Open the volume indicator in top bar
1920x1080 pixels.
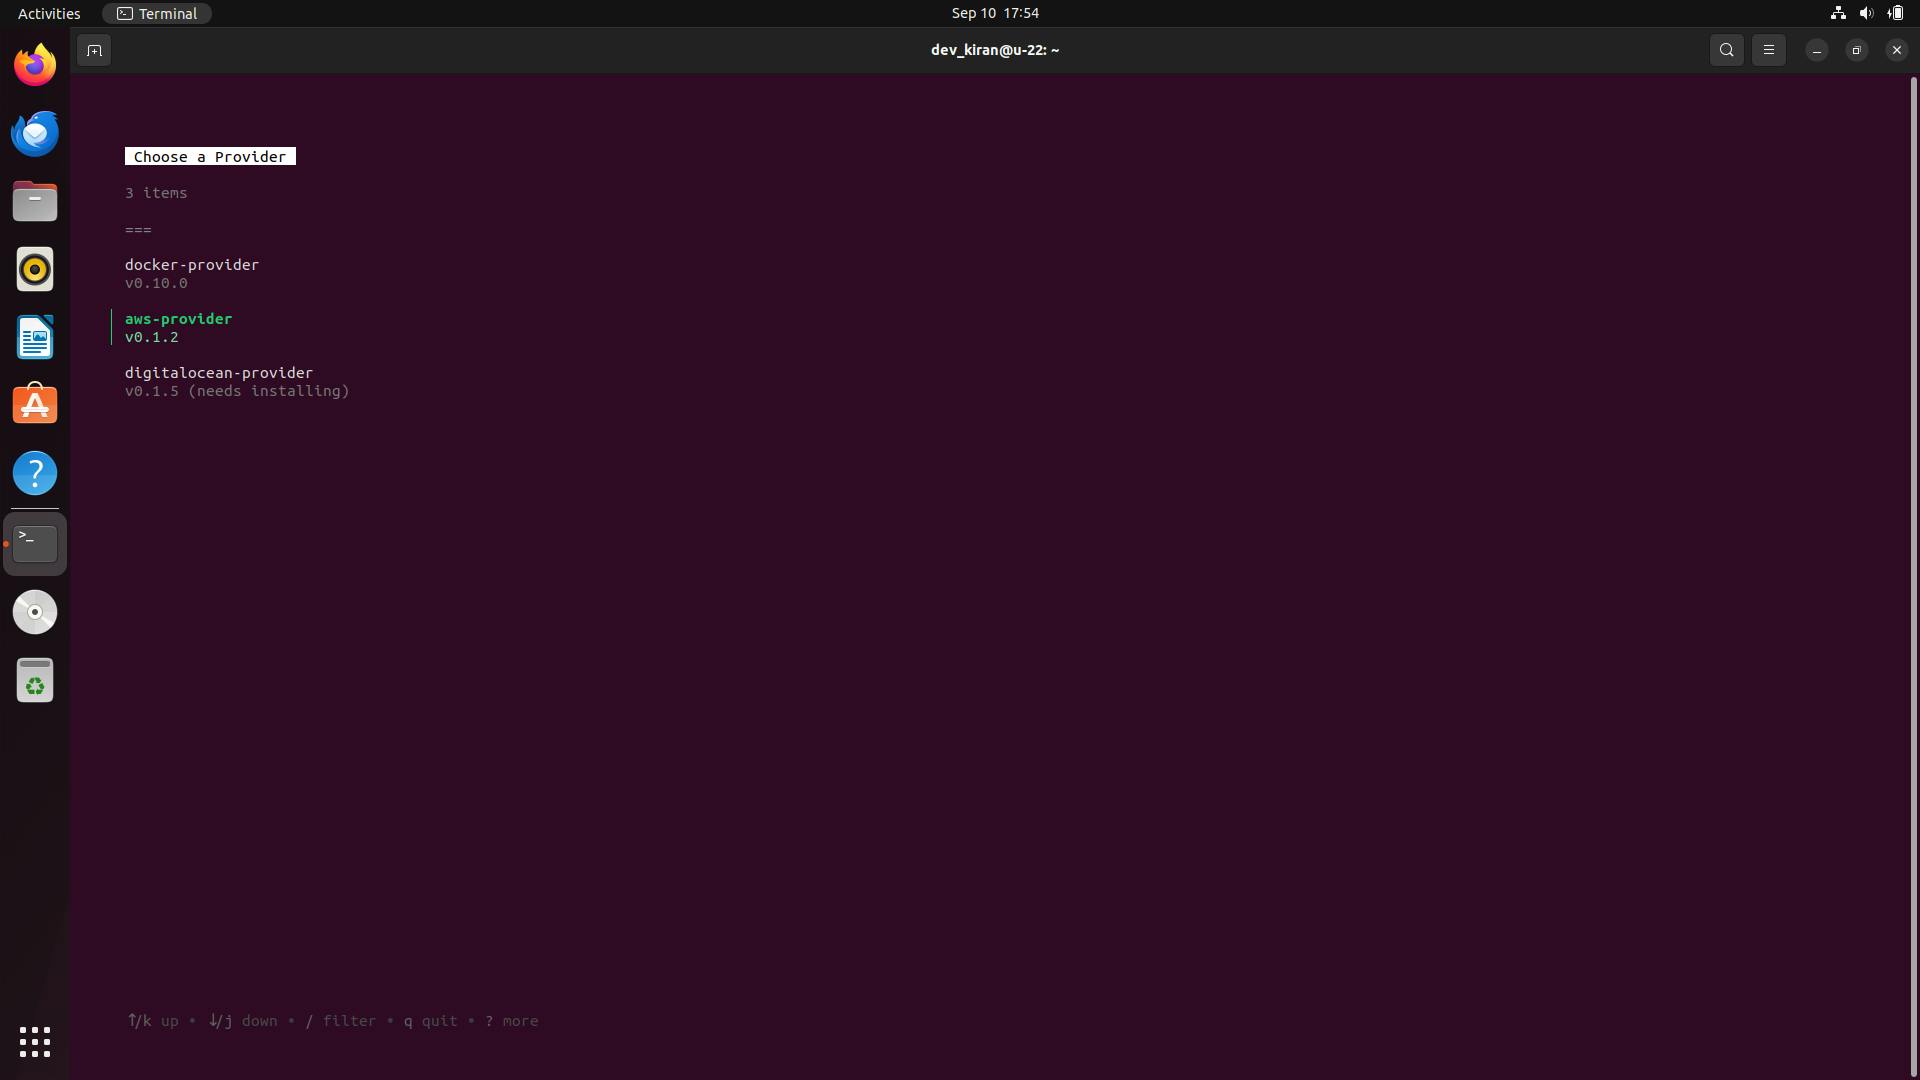(1866, 13)
